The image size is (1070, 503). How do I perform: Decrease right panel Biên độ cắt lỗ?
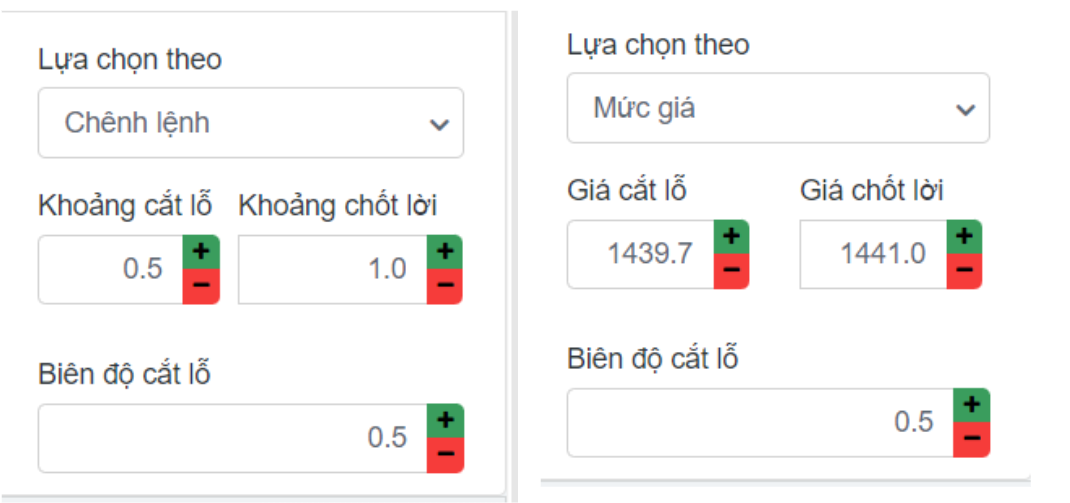tap(971, 440)
